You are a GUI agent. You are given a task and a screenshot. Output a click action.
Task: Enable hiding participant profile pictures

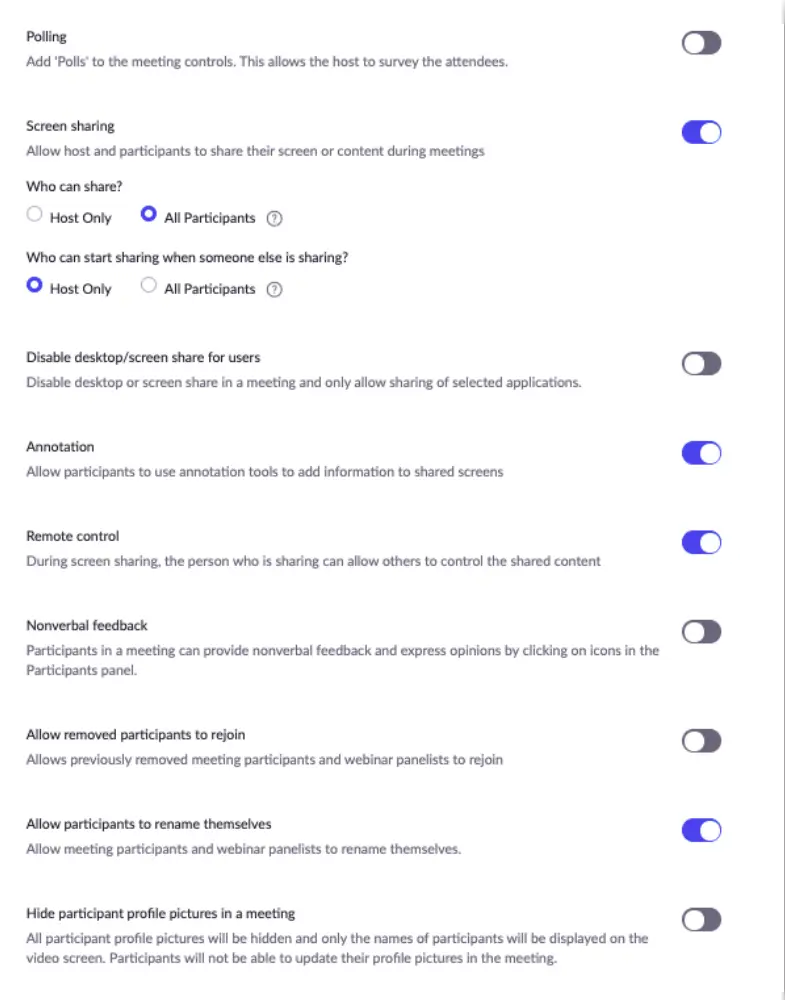(701, 920)
